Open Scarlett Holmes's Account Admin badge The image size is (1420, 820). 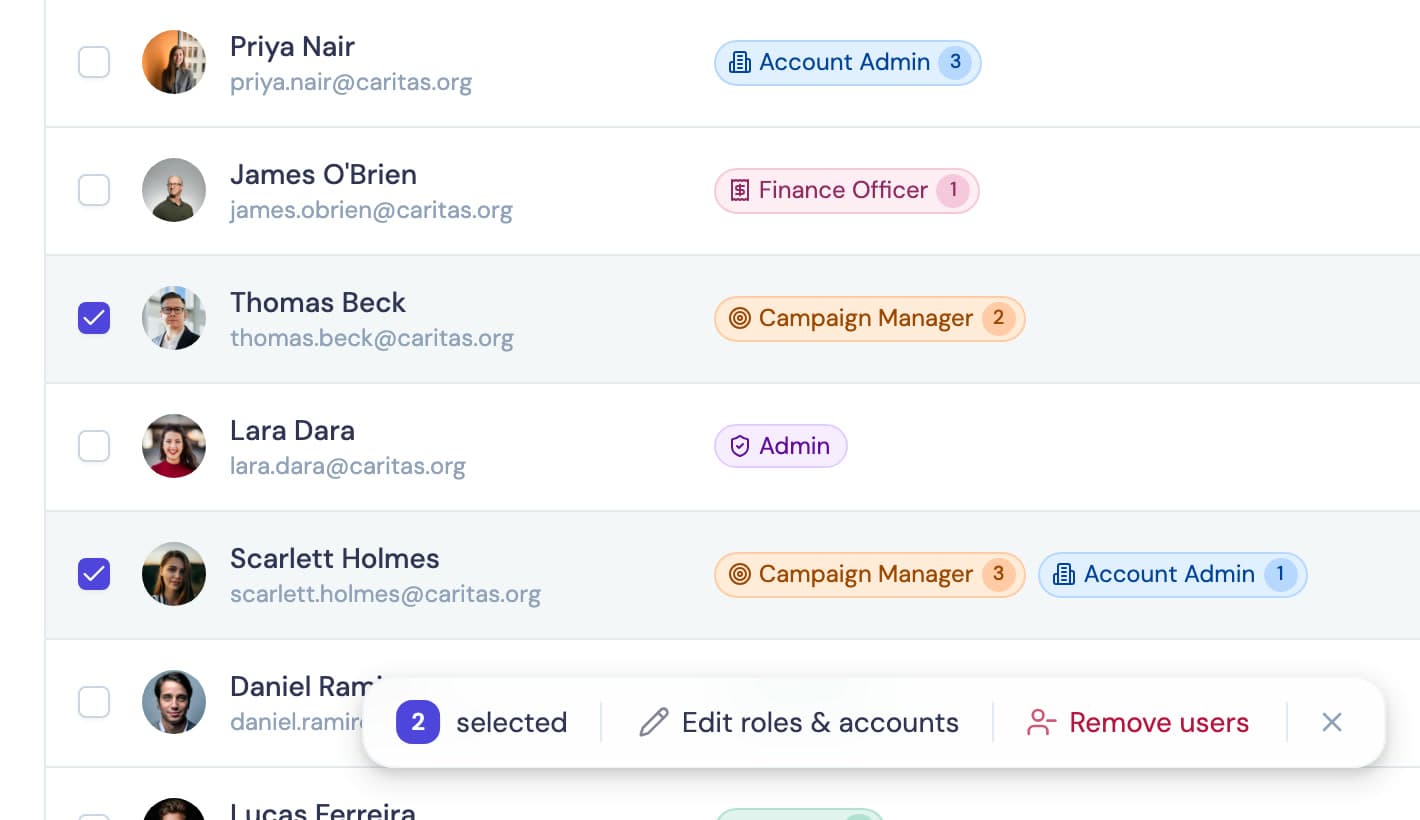pyautogui.click(x=1173, y=574)
